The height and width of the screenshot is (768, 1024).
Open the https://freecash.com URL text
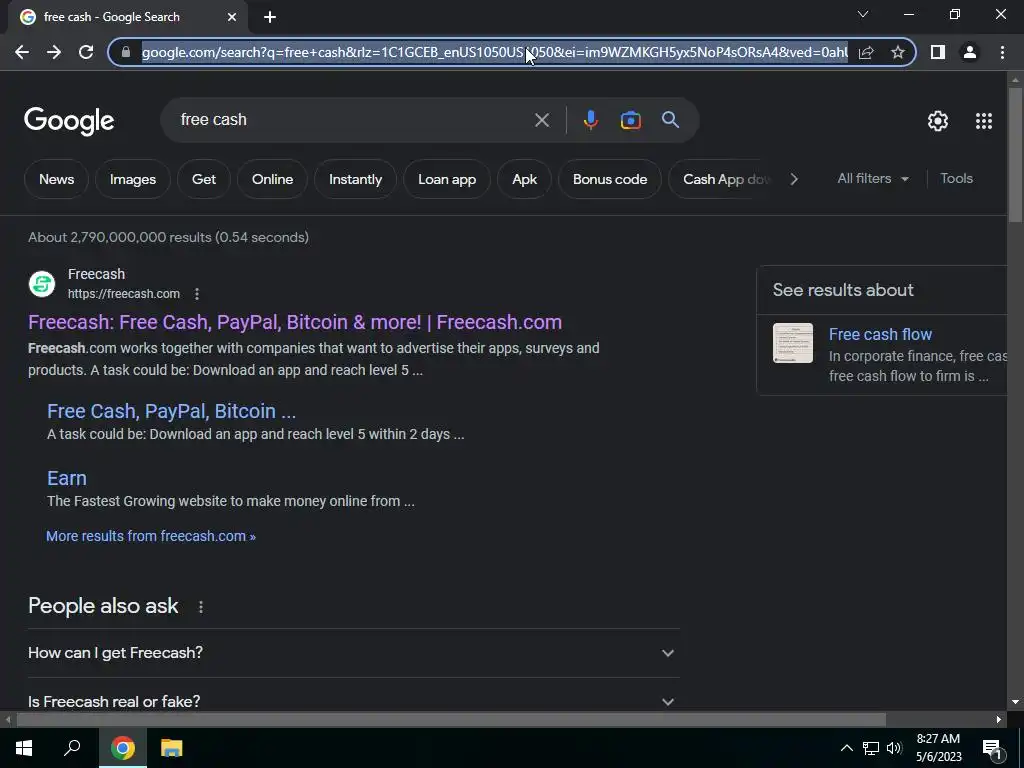click(x=123, y=294)
